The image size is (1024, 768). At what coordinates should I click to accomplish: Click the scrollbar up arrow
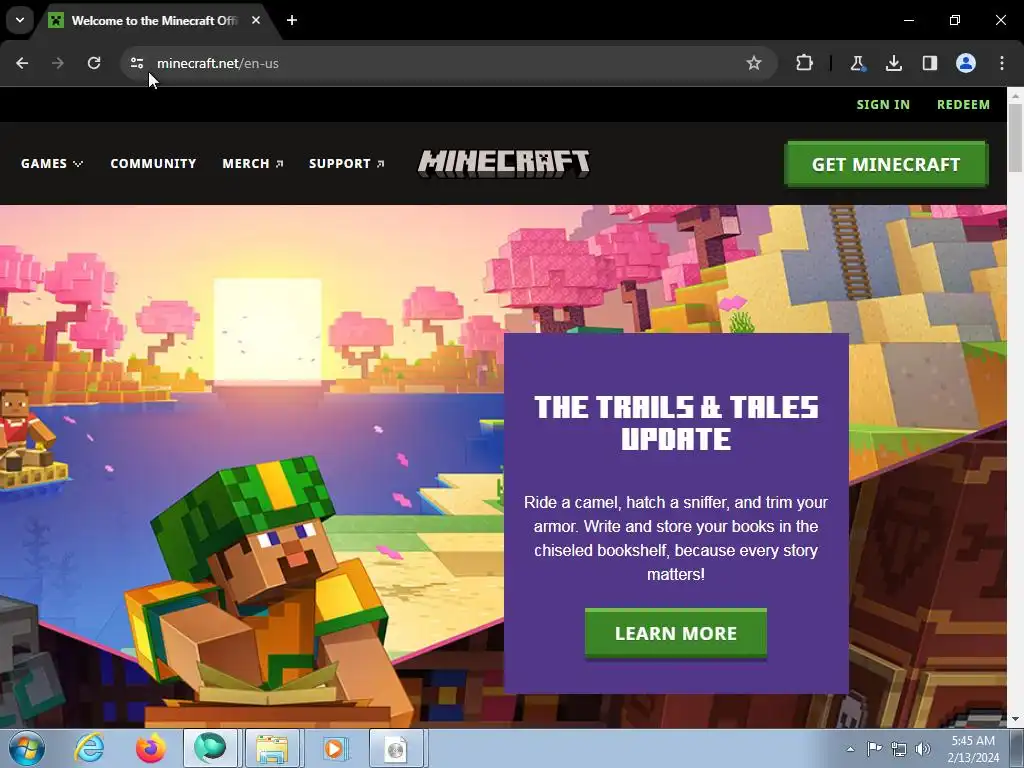(1016, 95)
